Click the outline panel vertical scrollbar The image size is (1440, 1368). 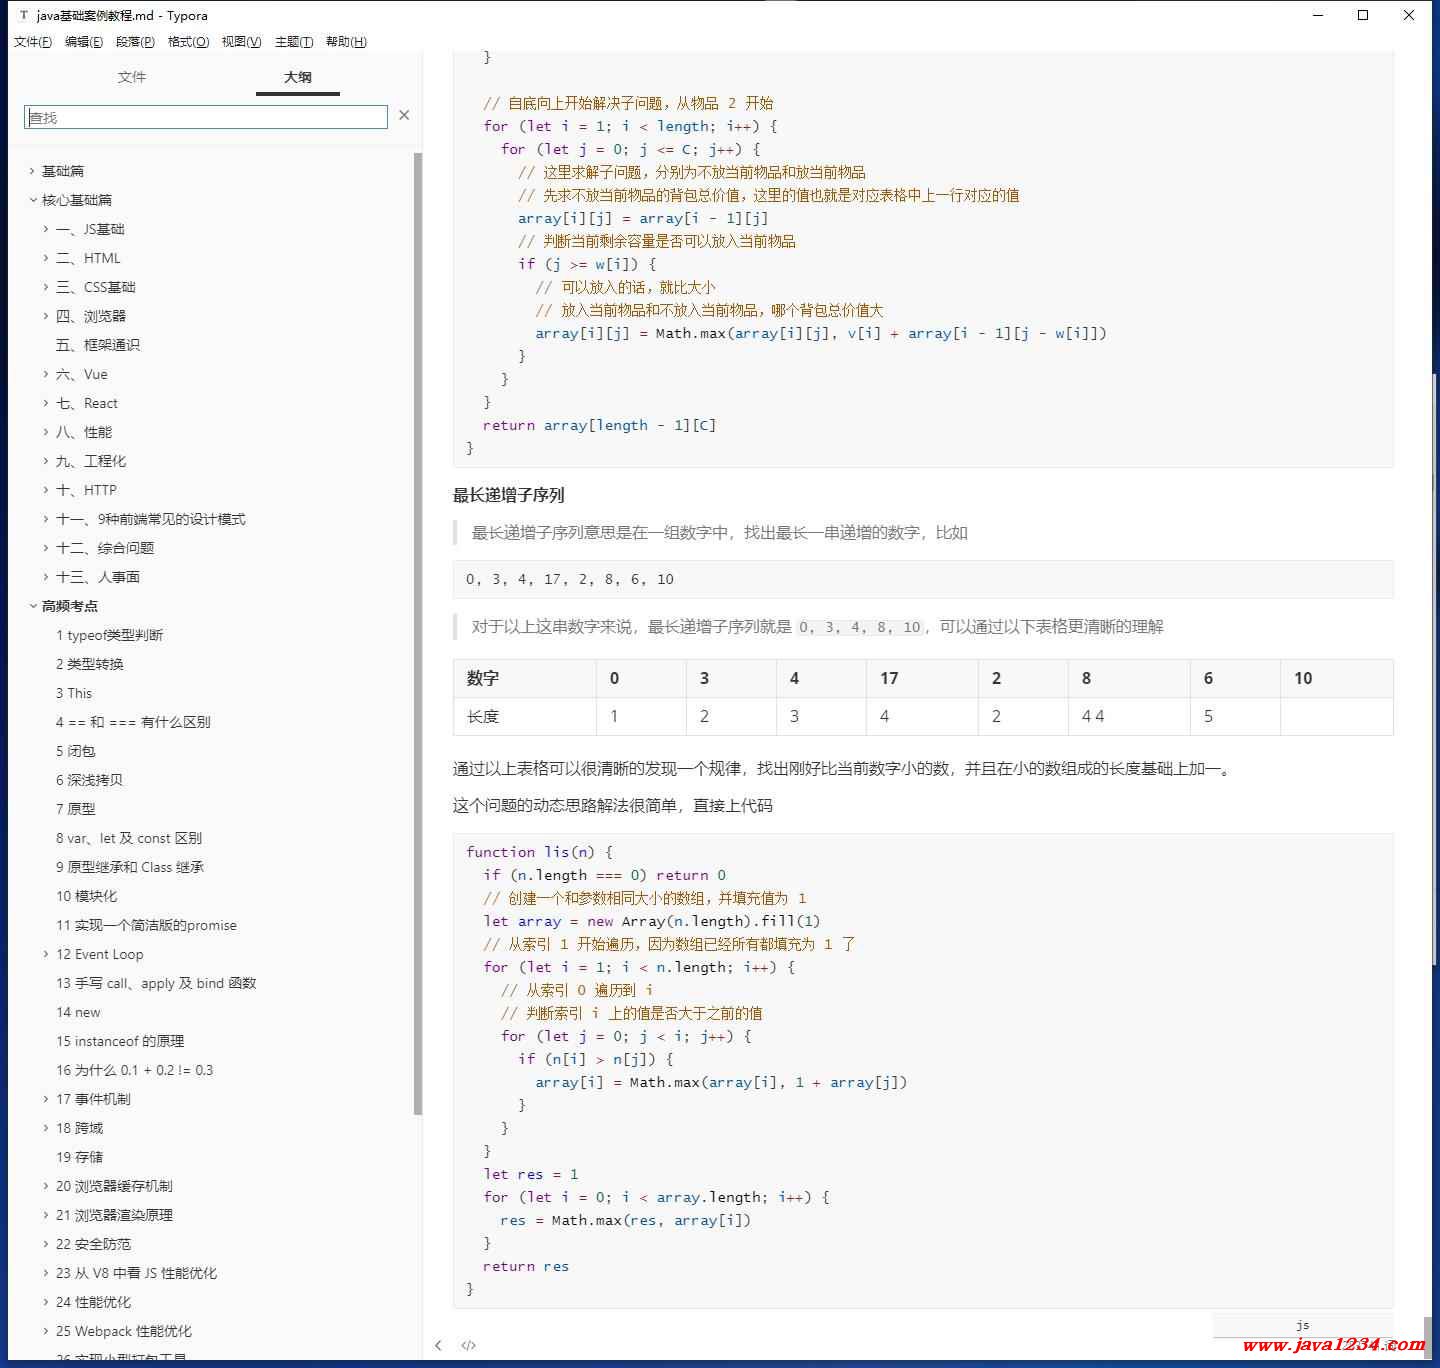(418, 632)
